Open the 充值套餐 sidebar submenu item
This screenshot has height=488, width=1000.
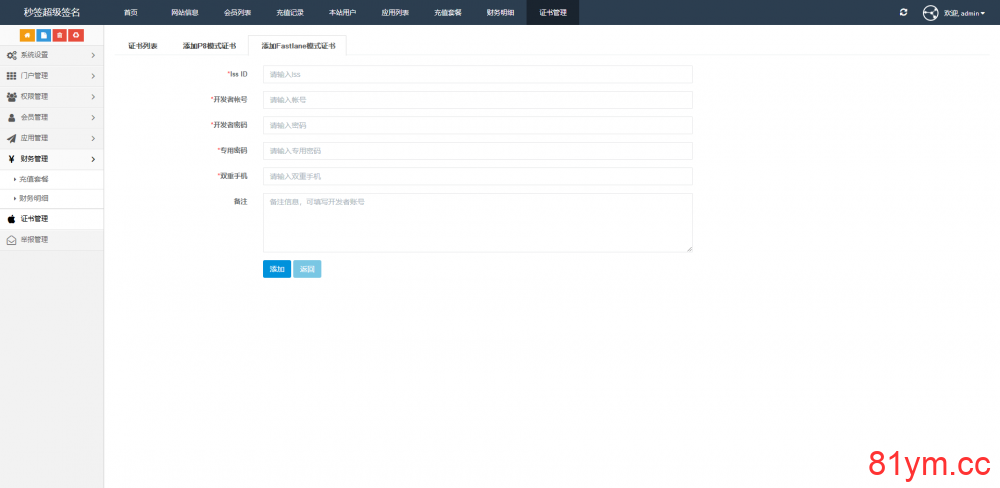point(35,179)
